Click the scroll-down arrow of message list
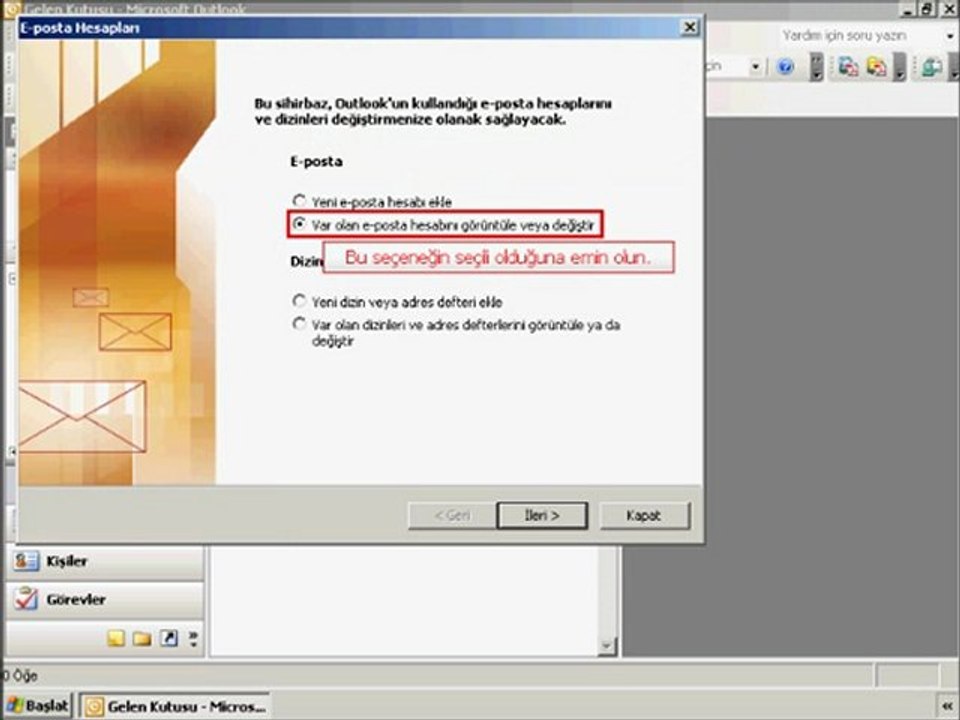 point(607,645)
